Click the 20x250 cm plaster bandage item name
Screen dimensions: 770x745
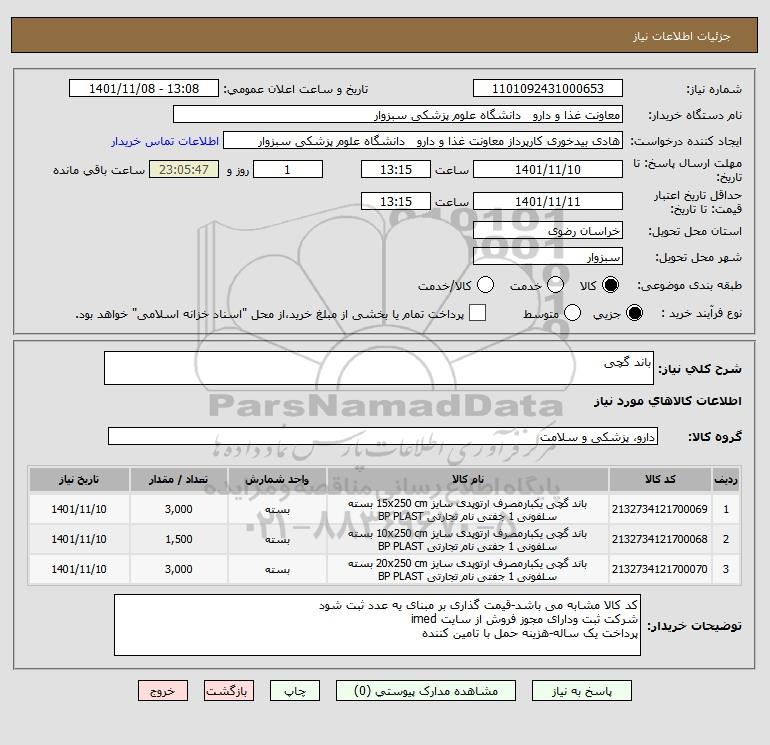pyautogui.click(x=468, y=570)
